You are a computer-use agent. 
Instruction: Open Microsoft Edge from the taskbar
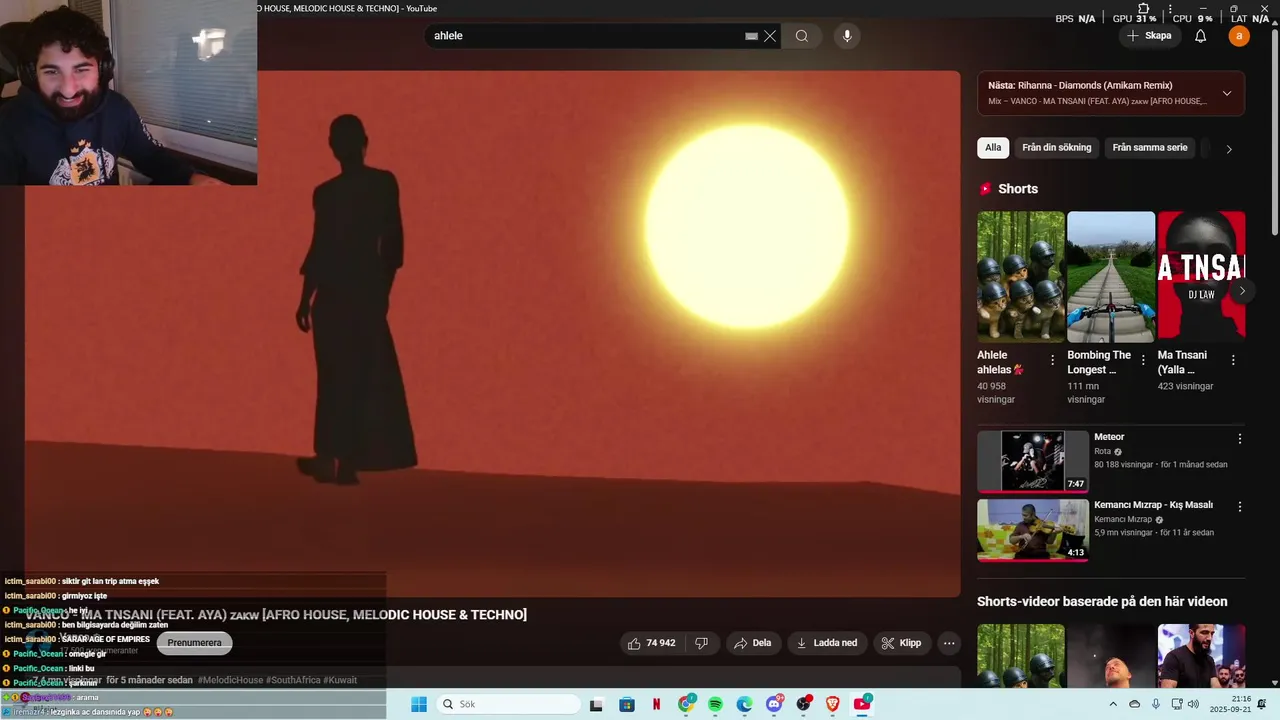(744, 704)
